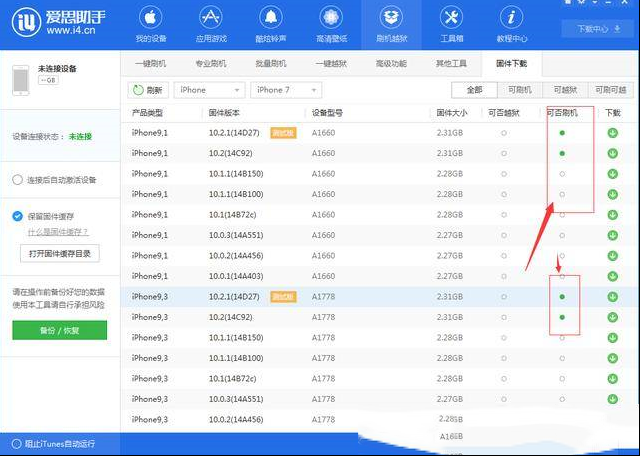Toggle 阻止iTunes自动运行 option

(x=16, y=444)
